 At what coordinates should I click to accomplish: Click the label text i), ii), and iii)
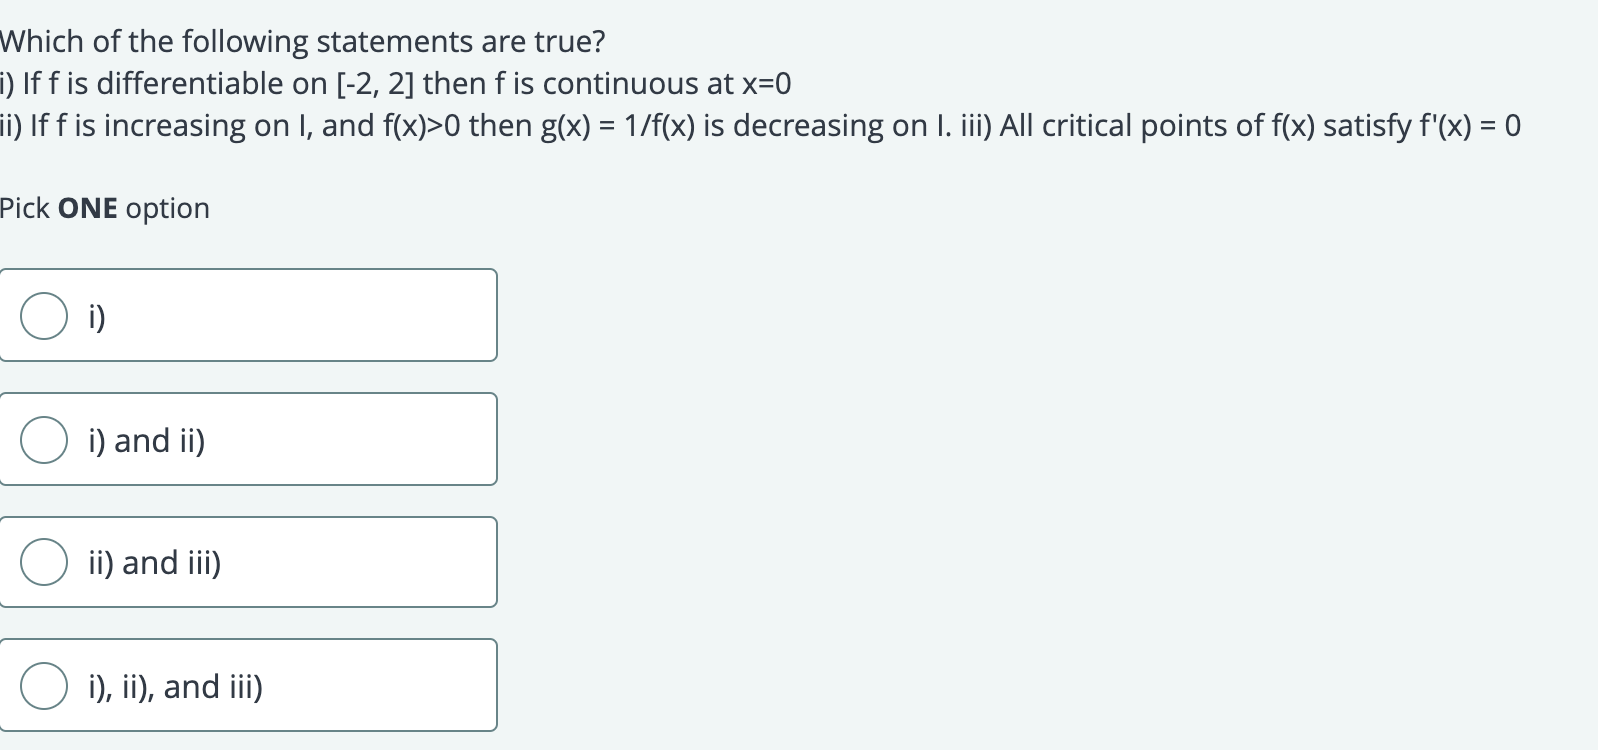click(x=174, y=687)
